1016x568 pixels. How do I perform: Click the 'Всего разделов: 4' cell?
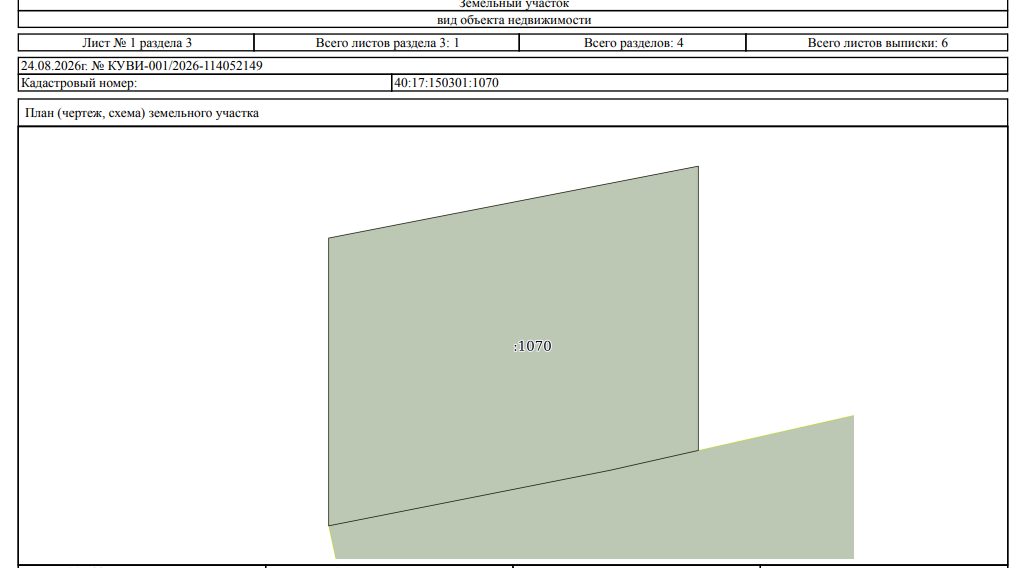[x=633, y=43]
